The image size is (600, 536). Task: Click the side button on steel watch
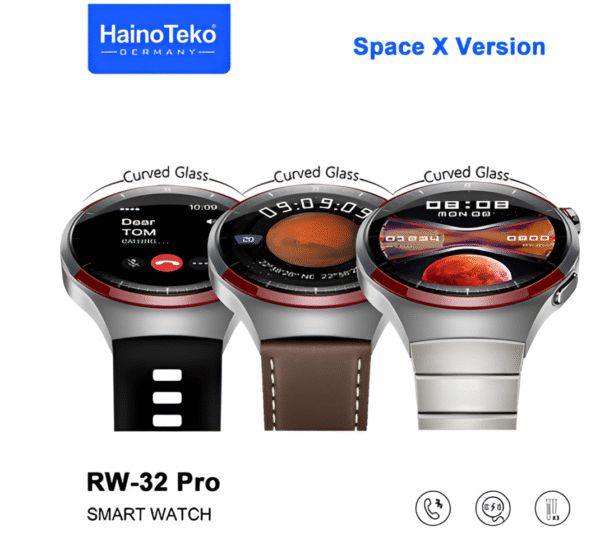point(564,289)
